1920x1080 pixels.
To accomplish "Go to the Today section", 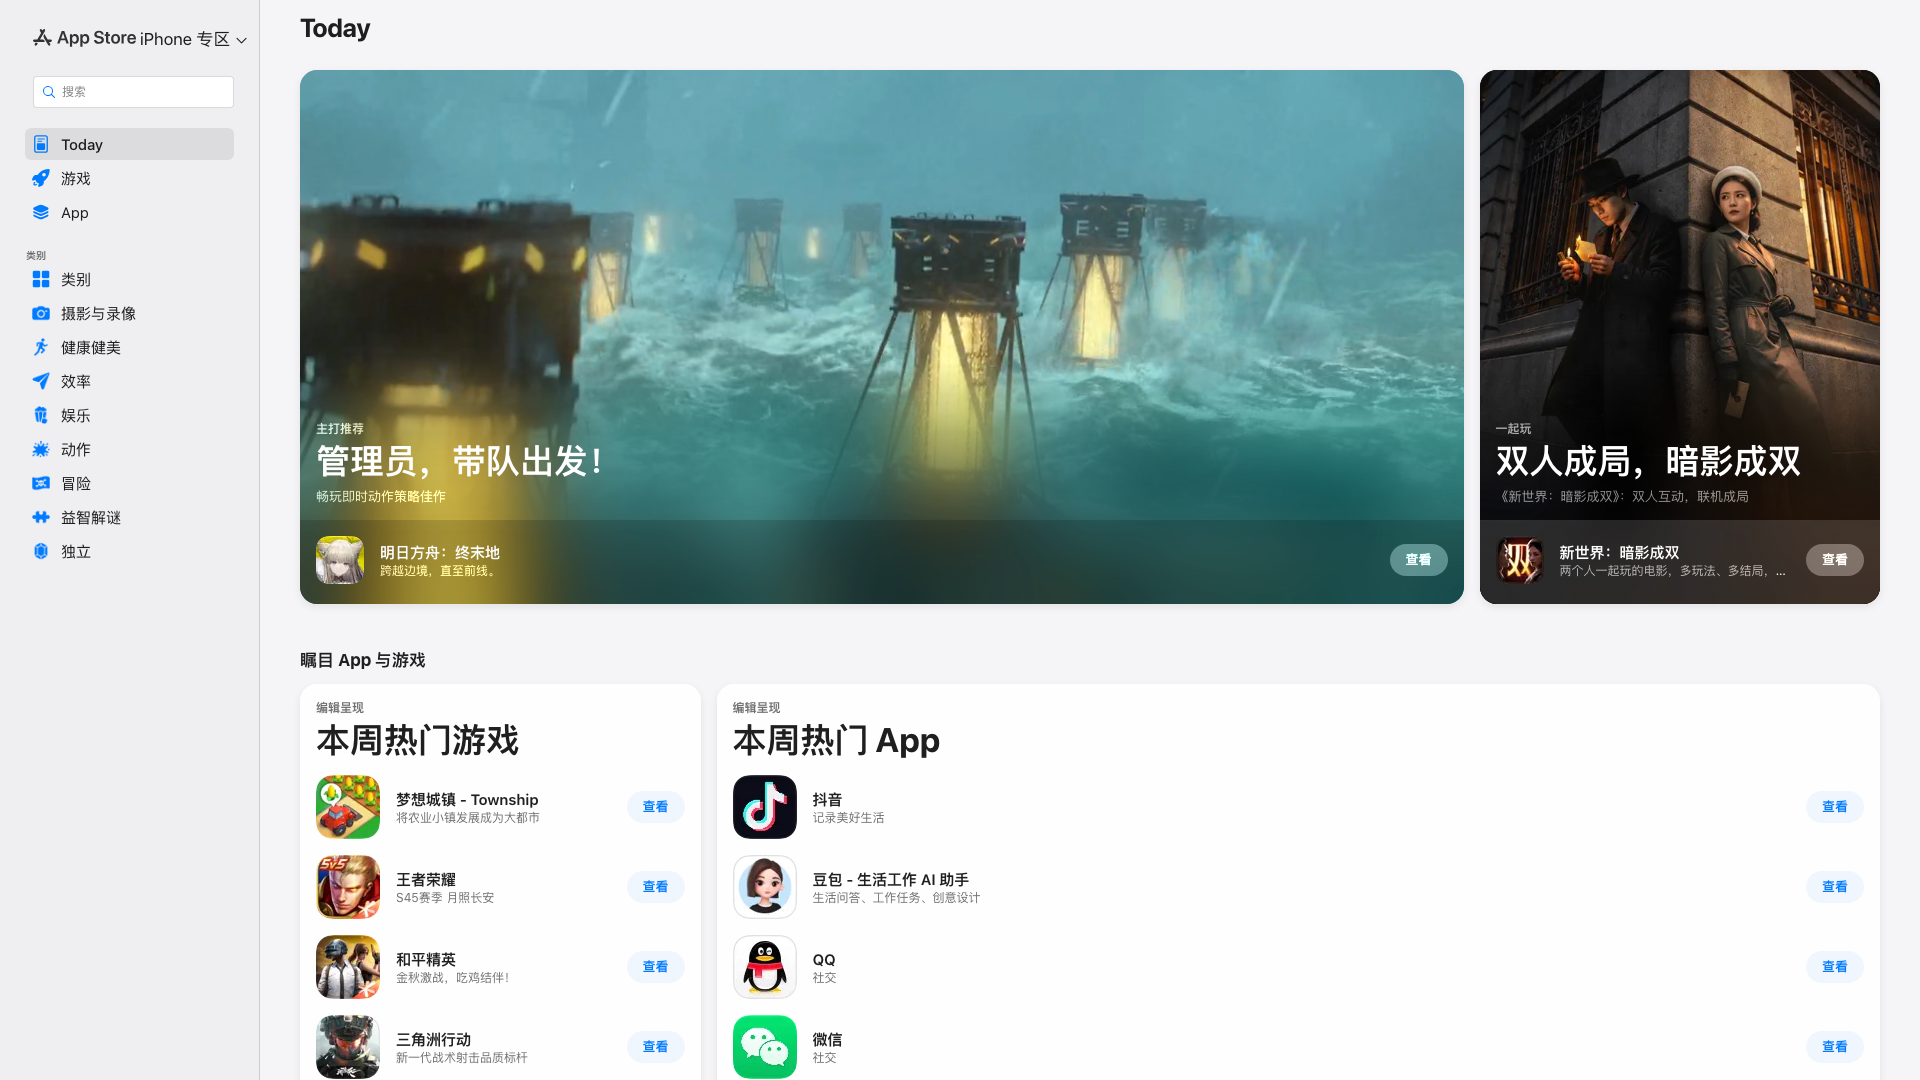I will (x=129, y=145).
